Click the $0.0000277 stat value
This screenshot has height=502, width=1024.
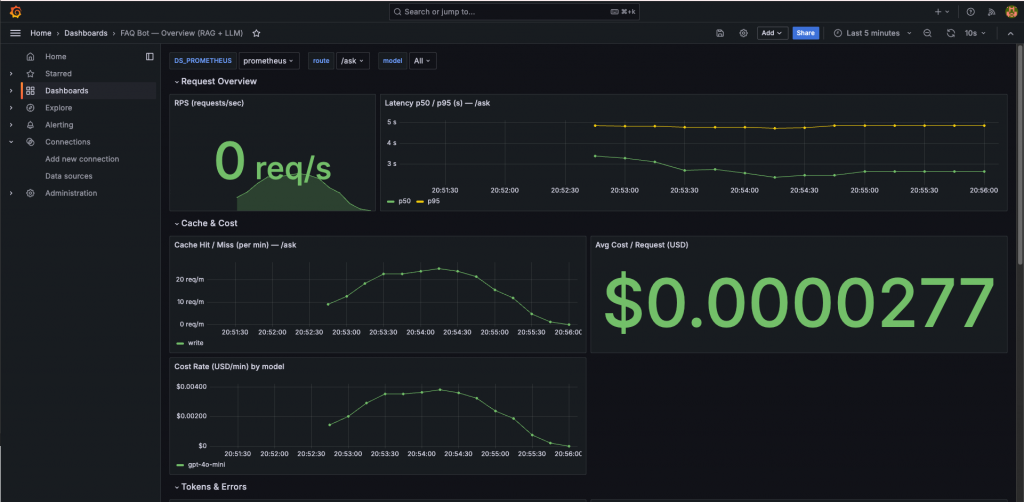[x=799, y=303]
